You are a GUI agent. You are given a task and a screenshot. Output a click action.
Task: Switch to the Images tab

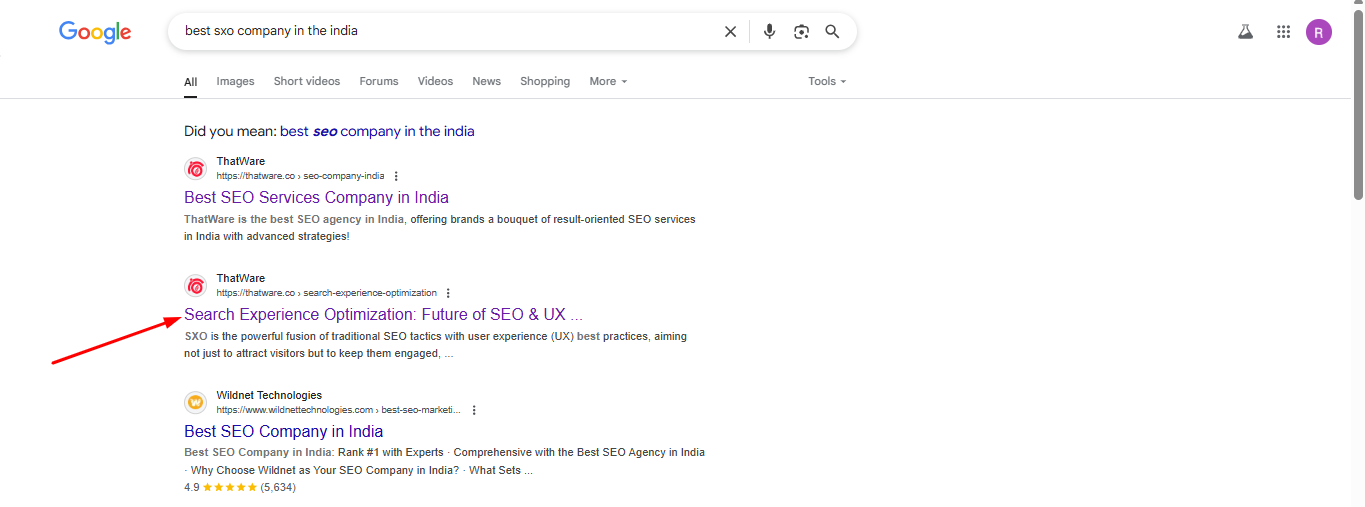[236, 81]
